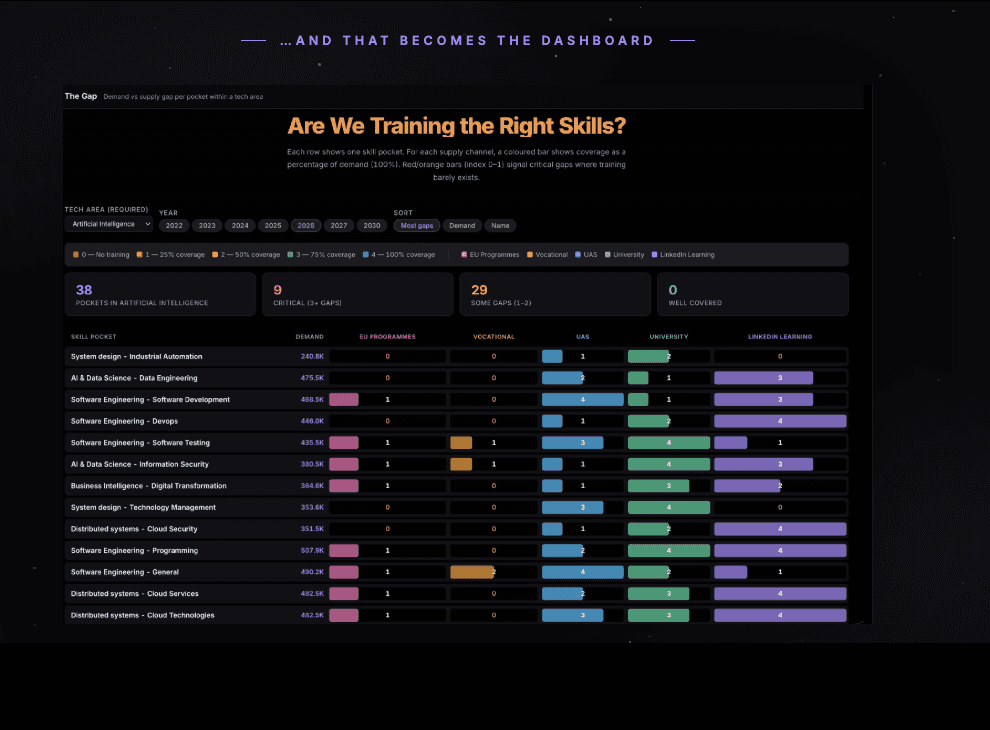Select year 2023 pill
The image size is (990, 730).
(x=207, y=225)
